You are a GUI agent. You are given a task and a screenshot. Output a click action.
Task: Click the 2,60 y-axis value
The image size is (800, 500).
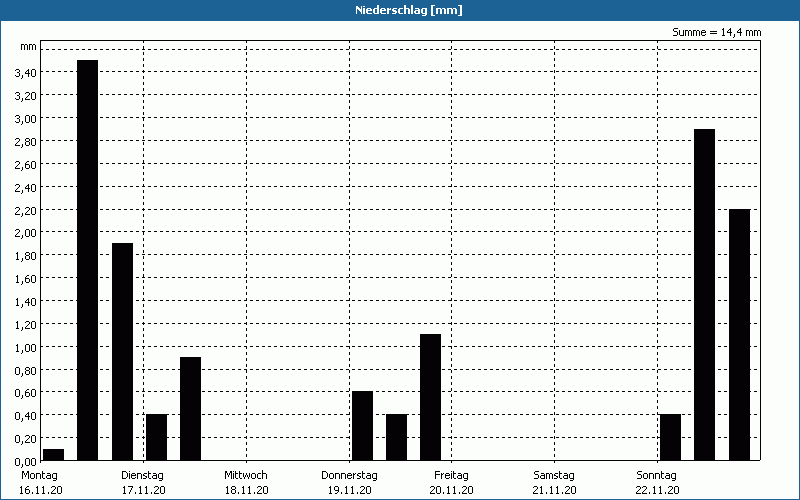26,164
